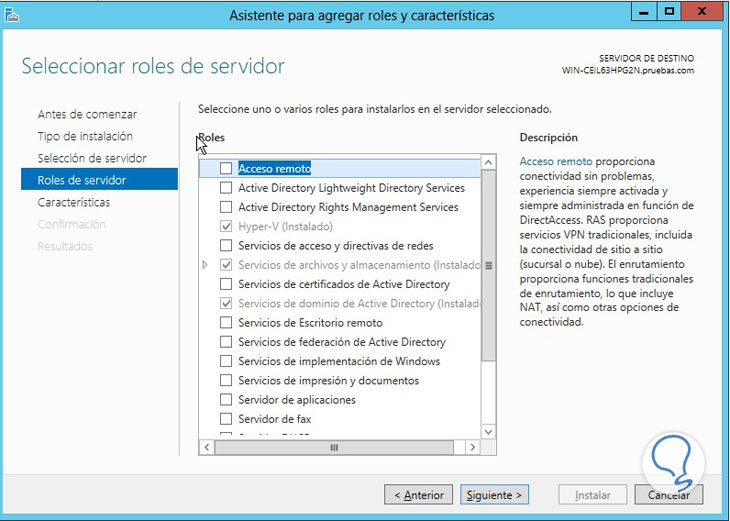Check the Acceso remoto role checkbox
The image size is (730, 521).
[226, 169]
